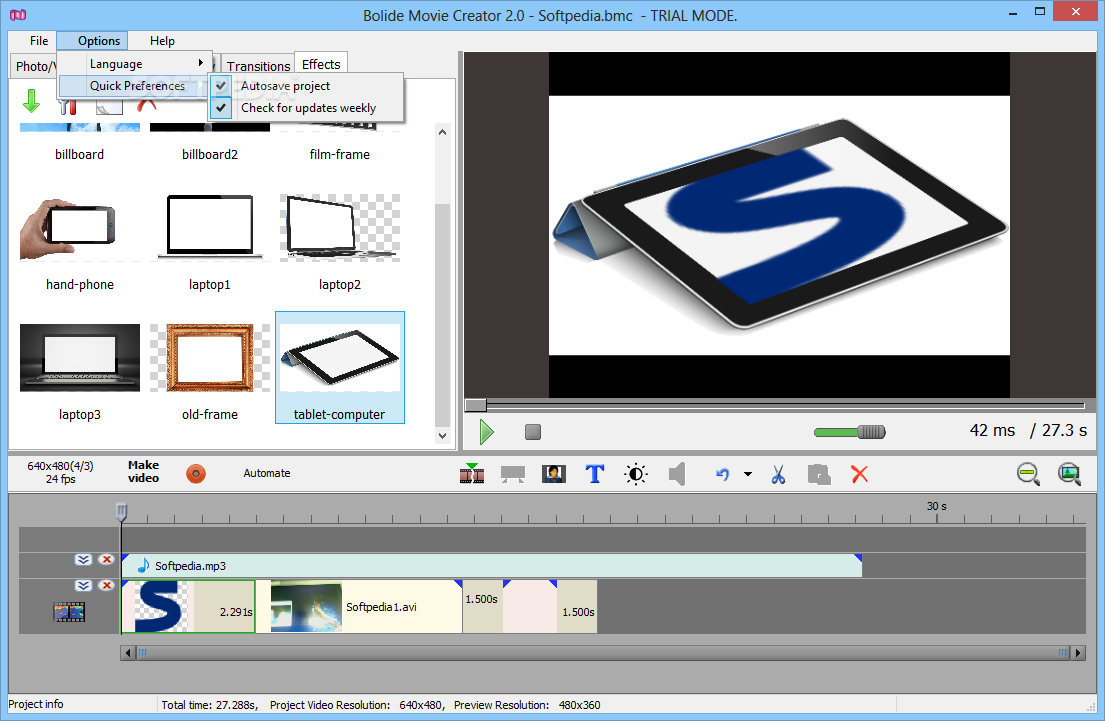Remove the Softpedia.mp3 audio track
The width and height of the screenshot is (1105, 721).
point(106,560)
